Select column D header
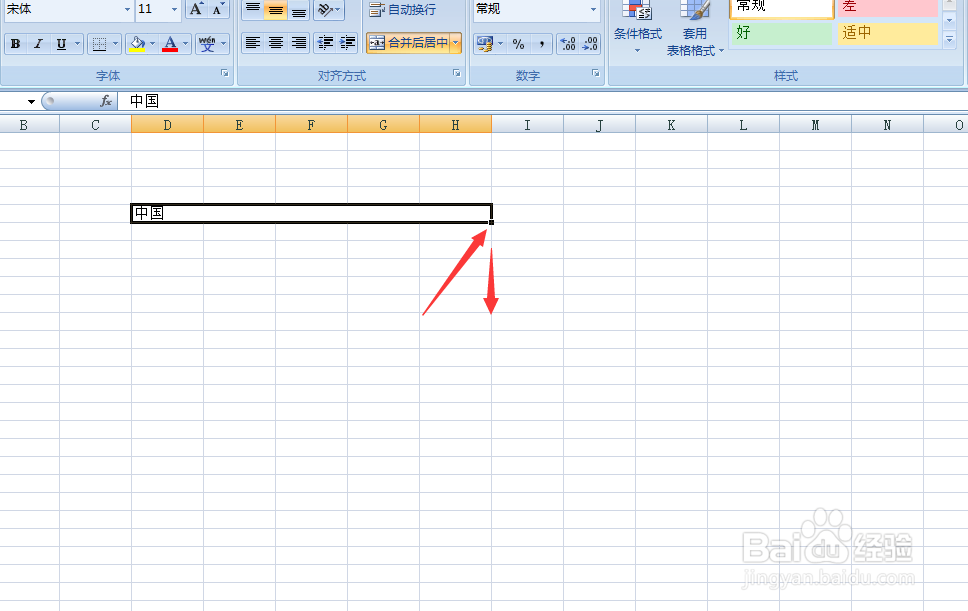The width and height of the screenshot is (968, 611). click(167, 125)
